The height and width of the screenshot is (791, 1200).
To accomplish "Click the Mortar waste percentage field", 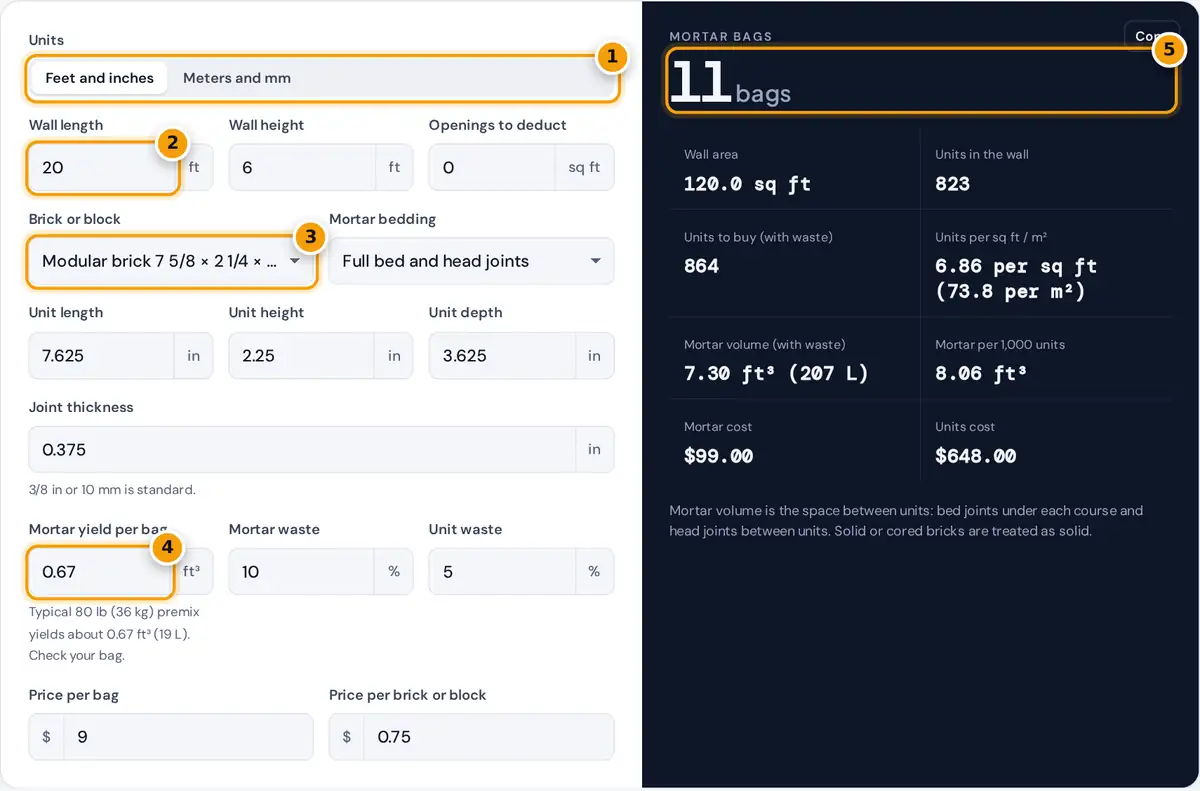I will click(302, 572).
